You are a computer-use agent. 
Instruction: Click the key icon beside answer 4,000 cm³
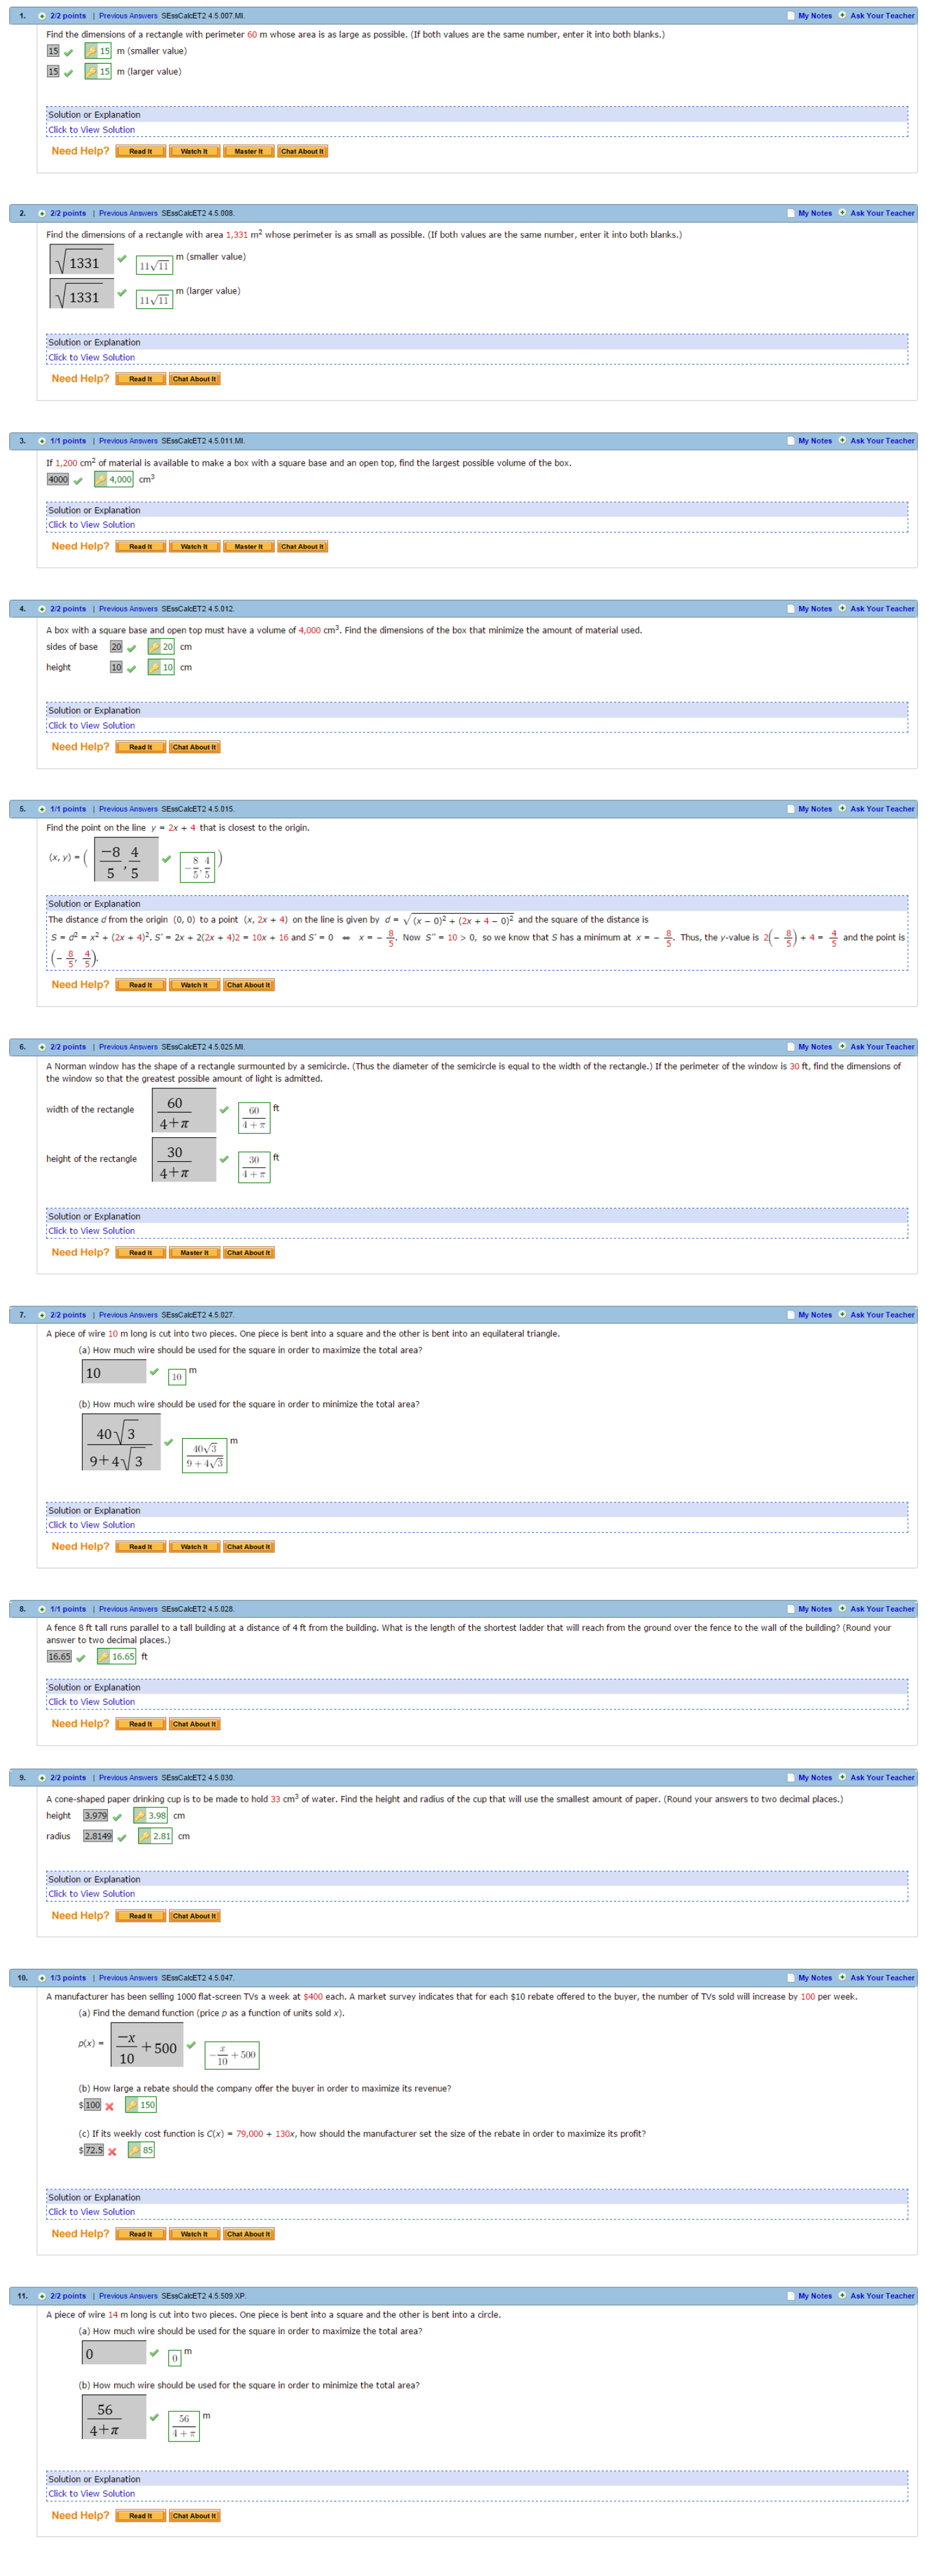point(101,480)
